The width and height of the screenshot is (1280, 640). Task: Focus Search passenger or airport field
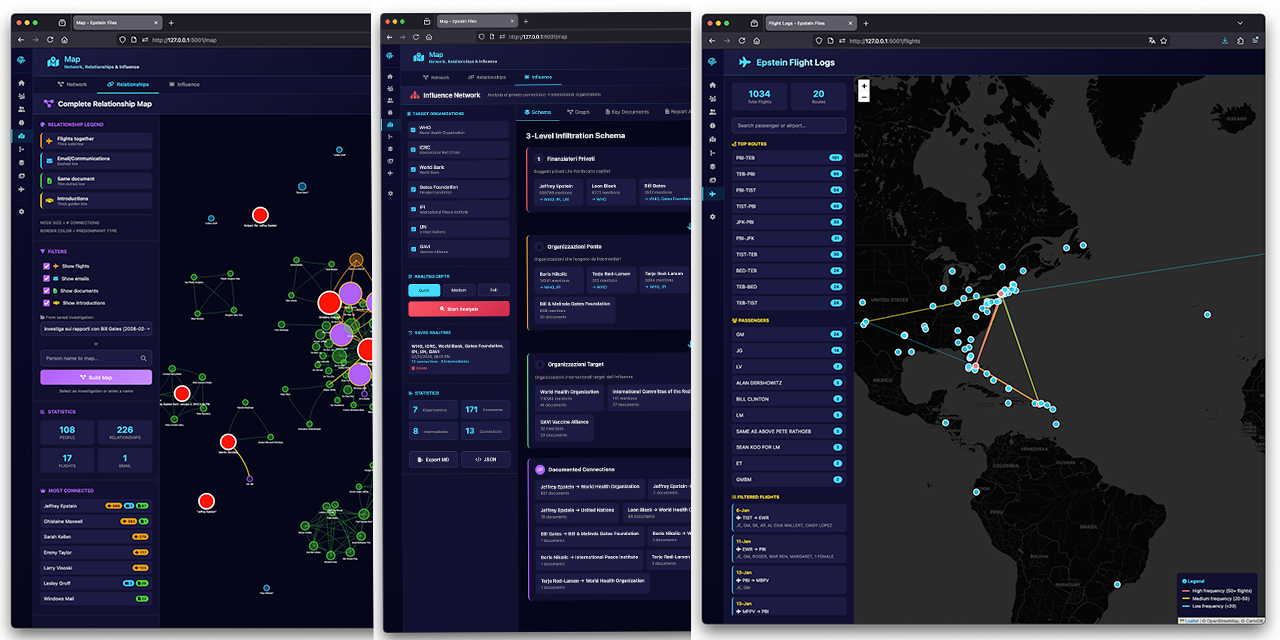pyautogui.click(x=788, y=126)
